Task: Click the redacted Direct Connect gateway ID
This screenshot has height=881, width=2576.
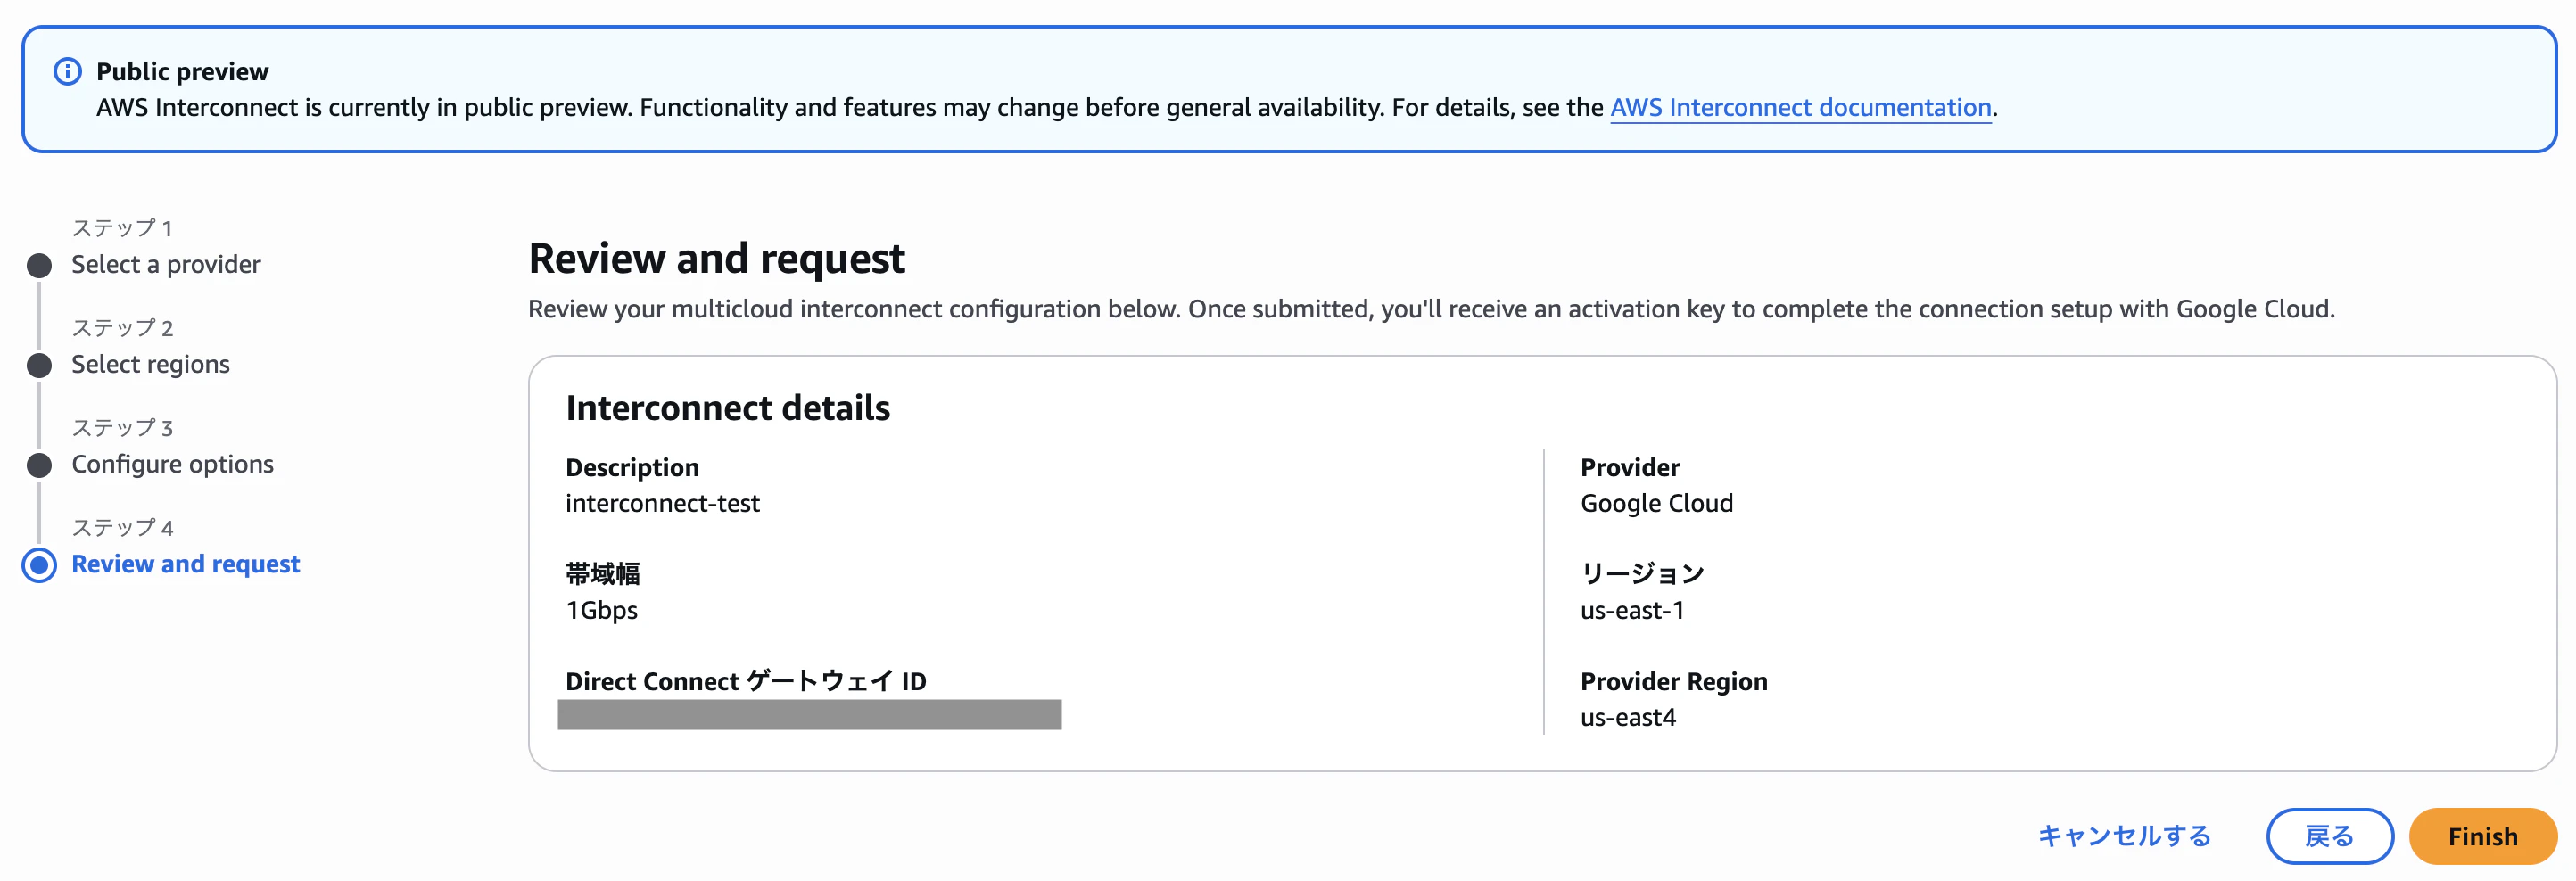Action: coord(809,715)
